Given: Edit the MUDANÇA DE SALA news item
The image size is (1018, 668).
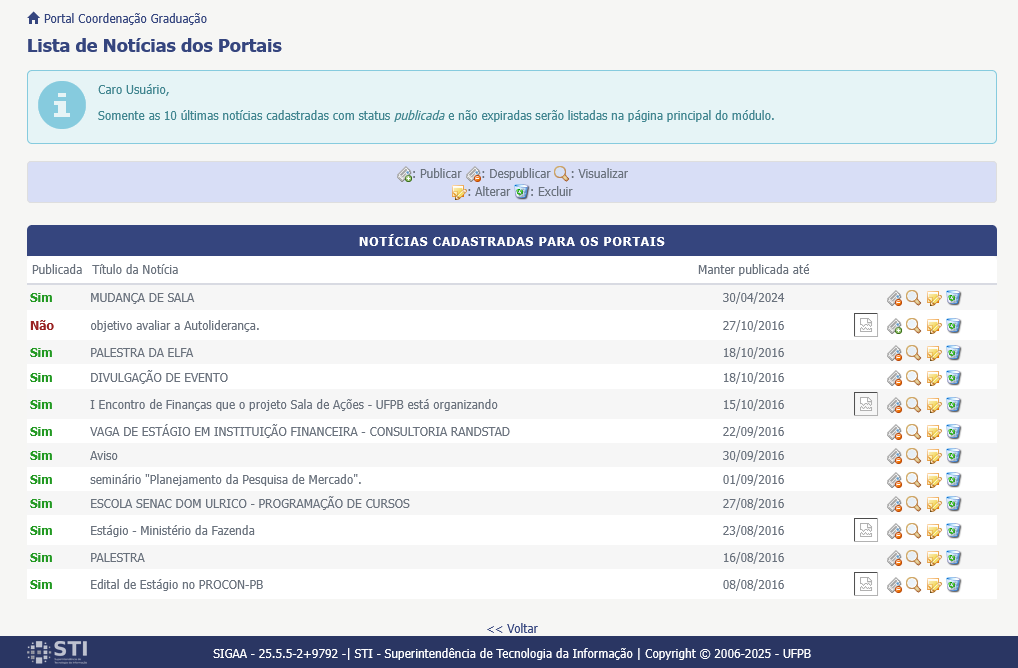Looking at the screenshot, I should pyautogui.click(x=934, y=298).
